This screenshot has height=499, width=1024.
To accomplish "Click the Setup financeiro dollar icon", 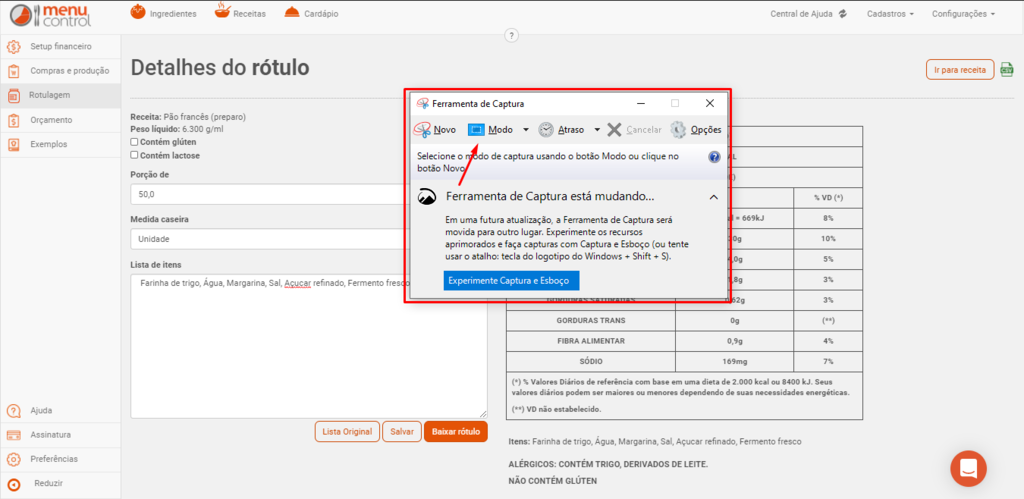I will pos(14,46).
